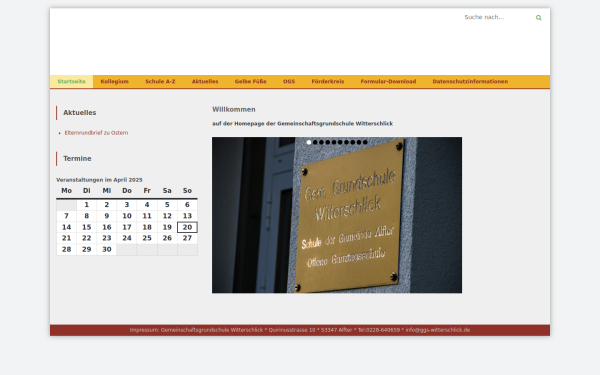Select day 2 in the April calendar
The image size is (600, 375).
[x=107, y=205]
